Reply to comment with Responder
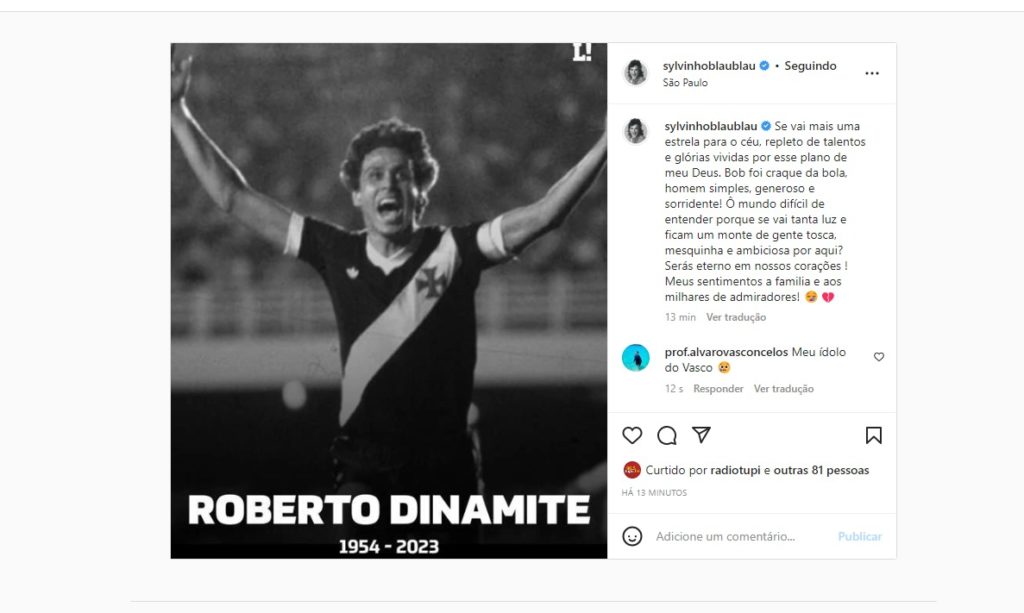Screen dimensions: 1024x613 click(x=718, y=389)
